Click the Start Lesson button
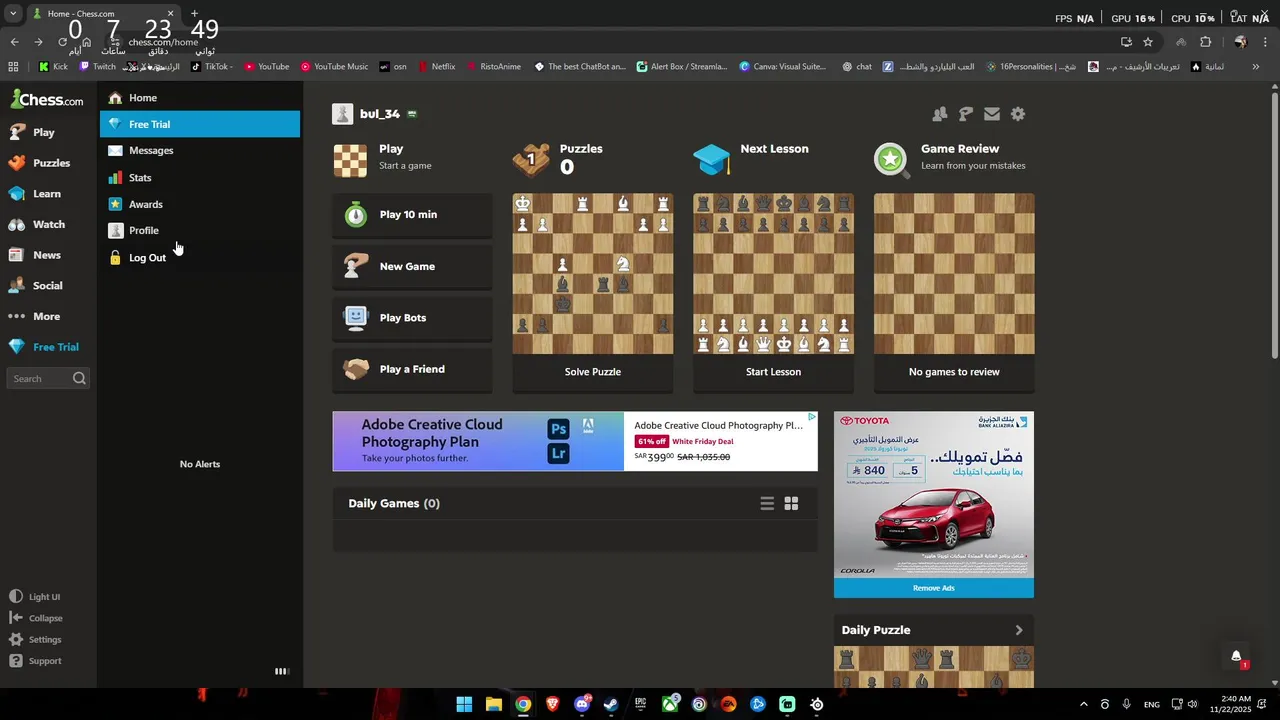The image size is (1280, 720). pyautogui.click(x=773, y=372)
